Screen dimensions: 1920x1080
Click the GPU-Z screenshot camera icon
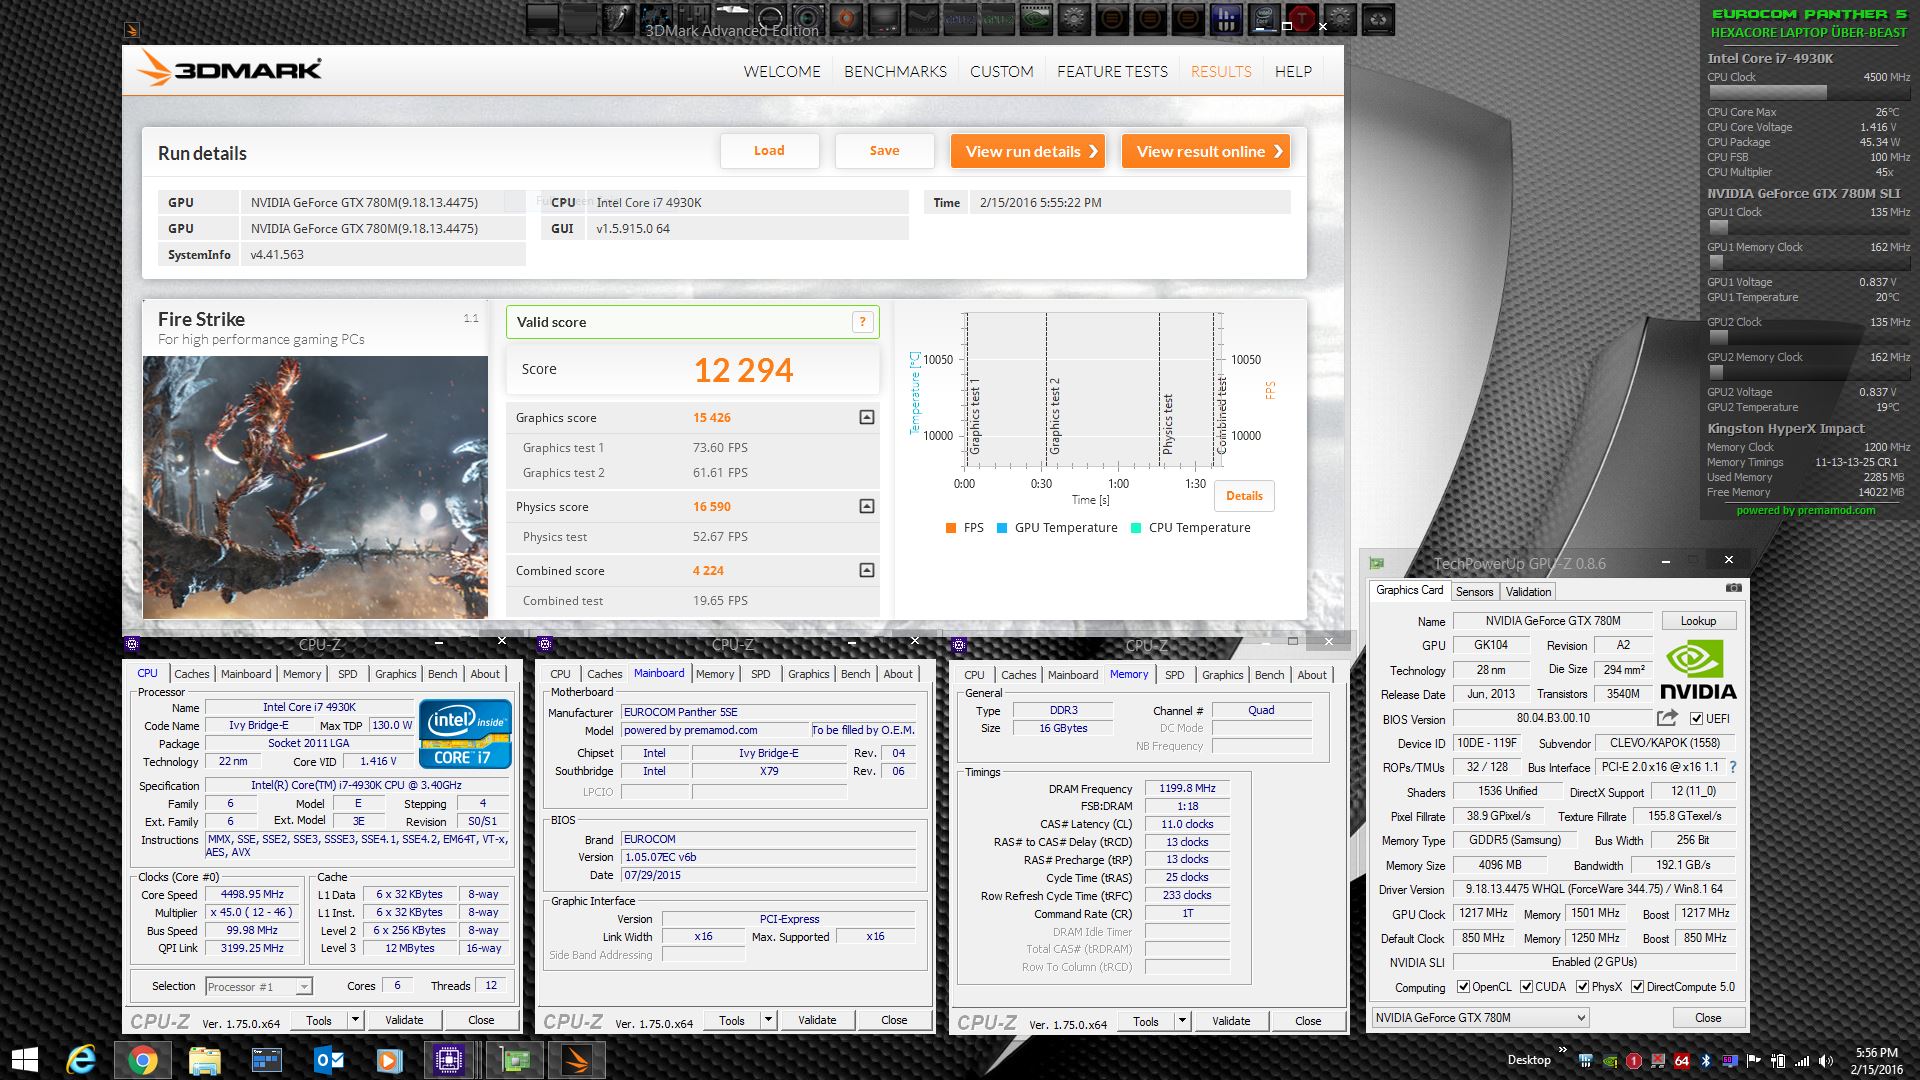(x=1733, y=588)
